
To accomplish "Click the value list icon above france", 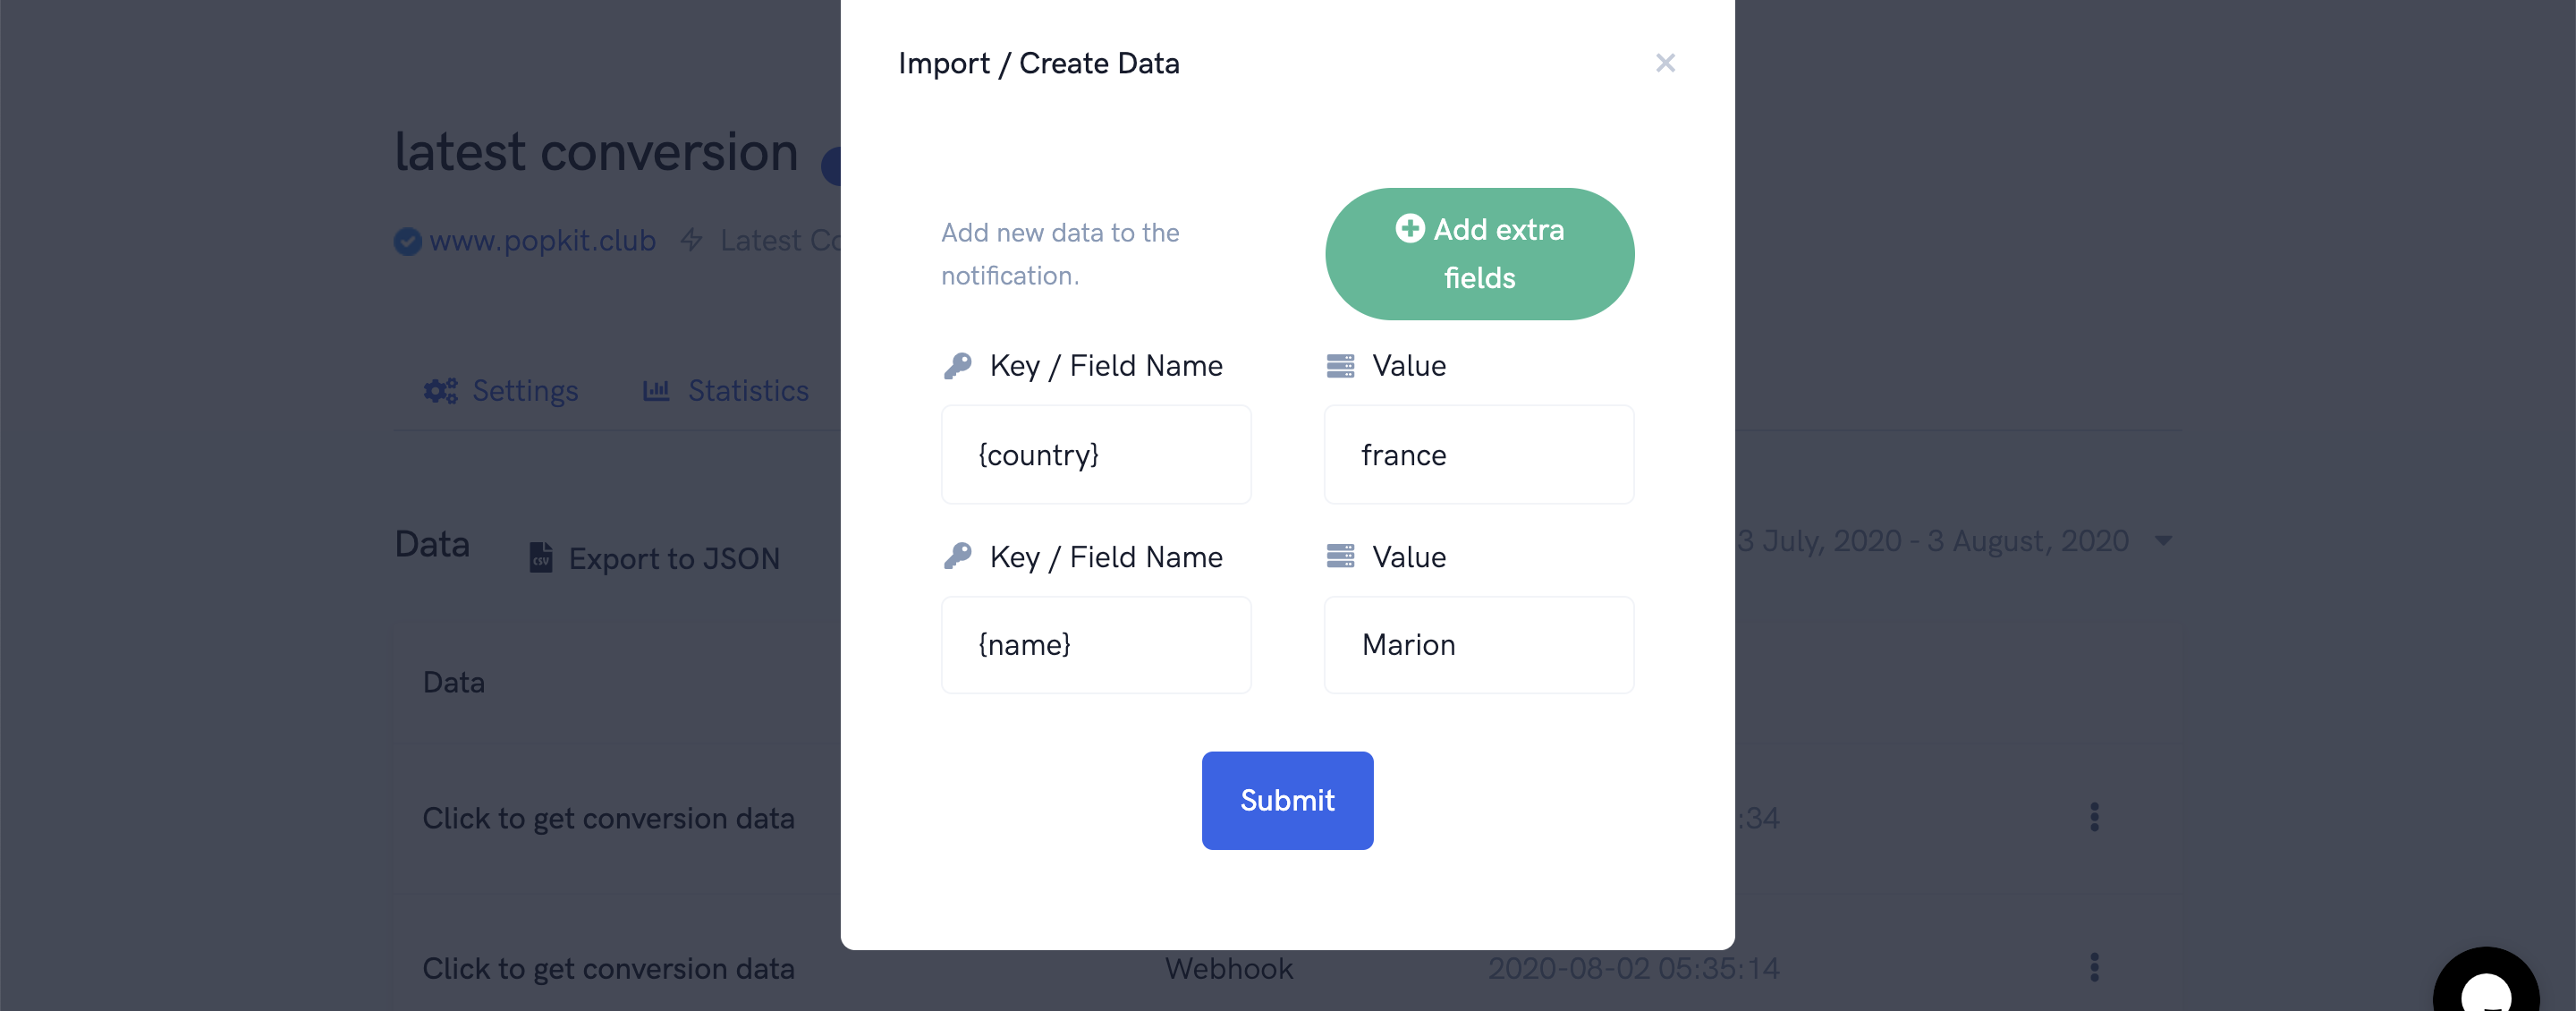I will coord(1340,366).
